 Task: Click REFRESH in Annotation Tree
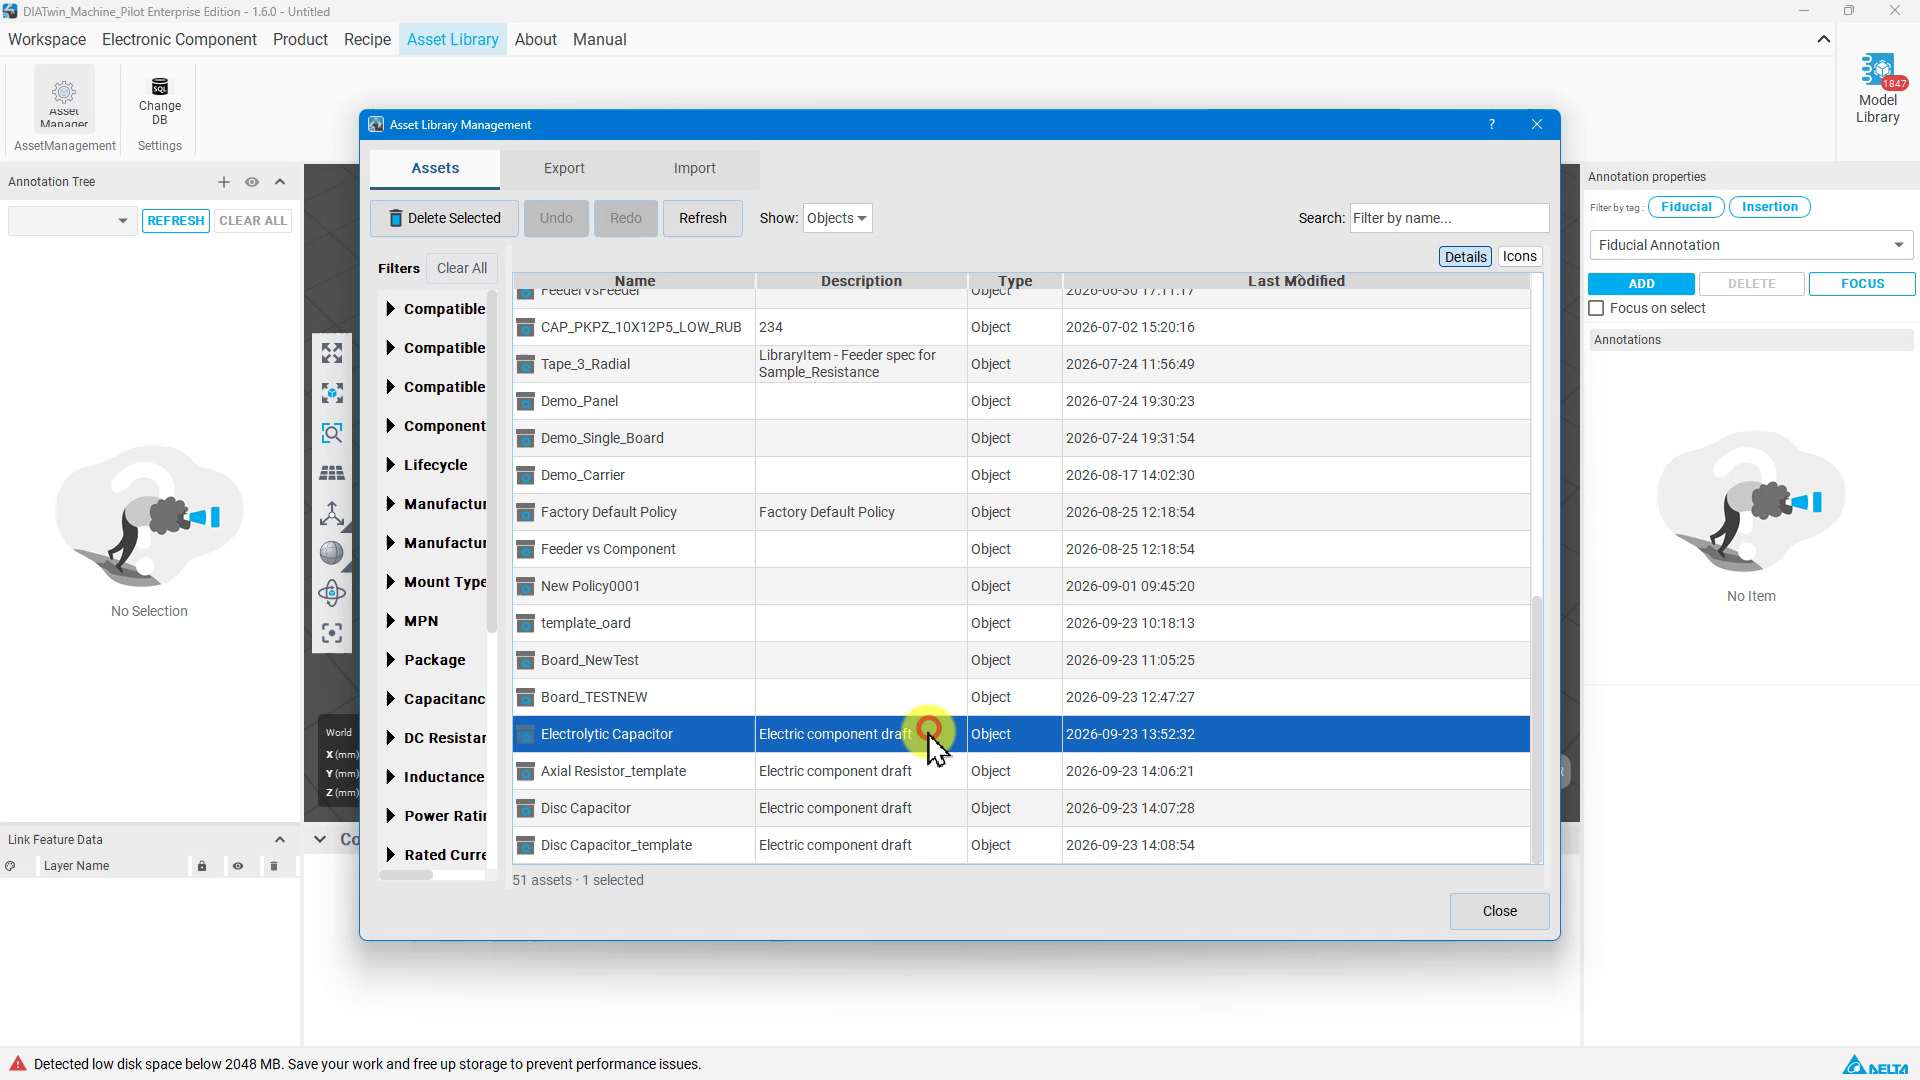click(x=176, y=221)
